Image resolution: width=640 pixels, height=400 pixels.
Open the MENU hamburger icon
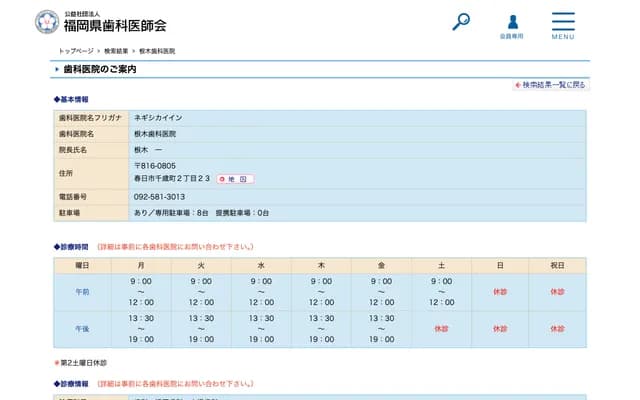tap(563, 25)
